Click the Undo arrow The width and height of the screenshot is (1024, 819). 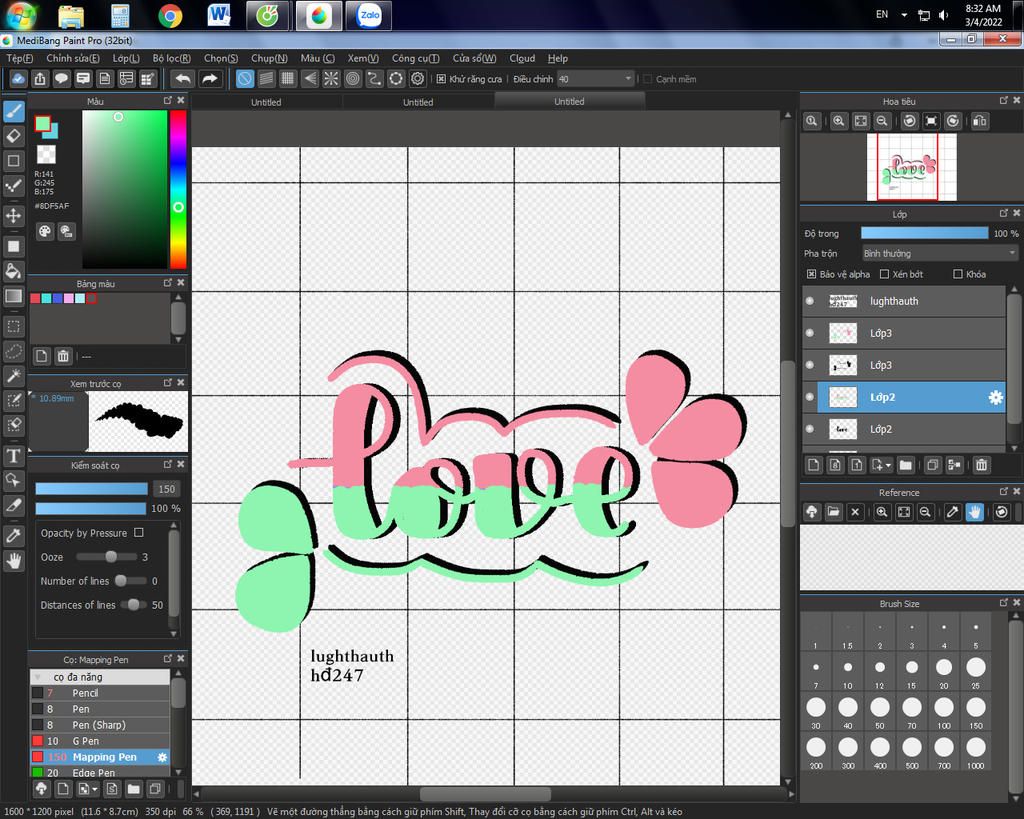point(183,79)
